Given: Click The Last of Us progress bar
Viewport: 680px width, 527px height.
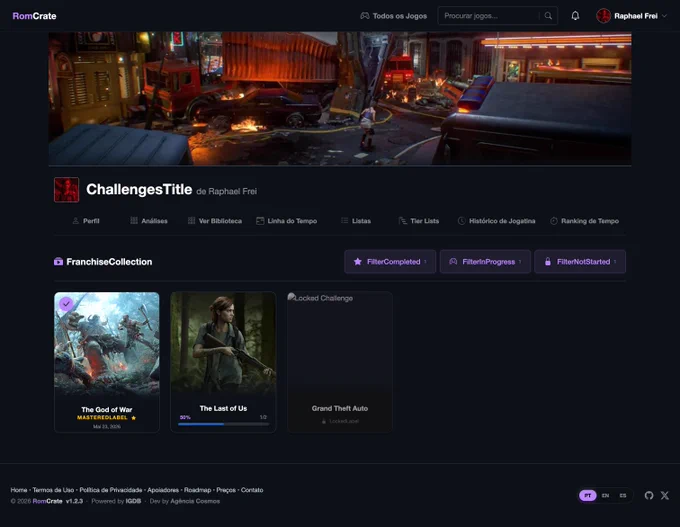Looking at the screenshot, I should point(223,424).
